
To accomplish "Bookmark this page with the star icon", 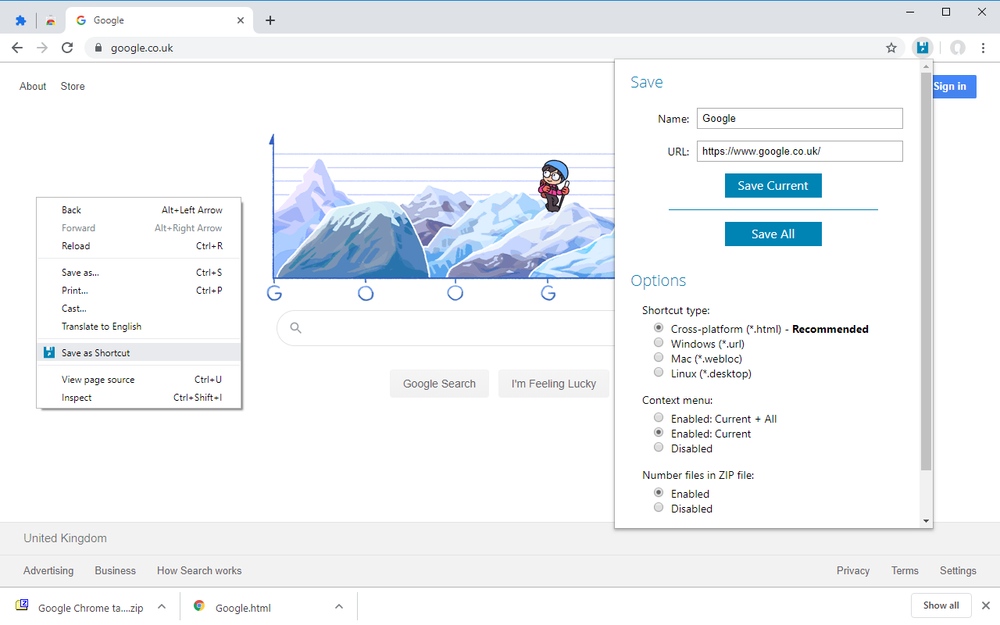I will coord(891,48).
